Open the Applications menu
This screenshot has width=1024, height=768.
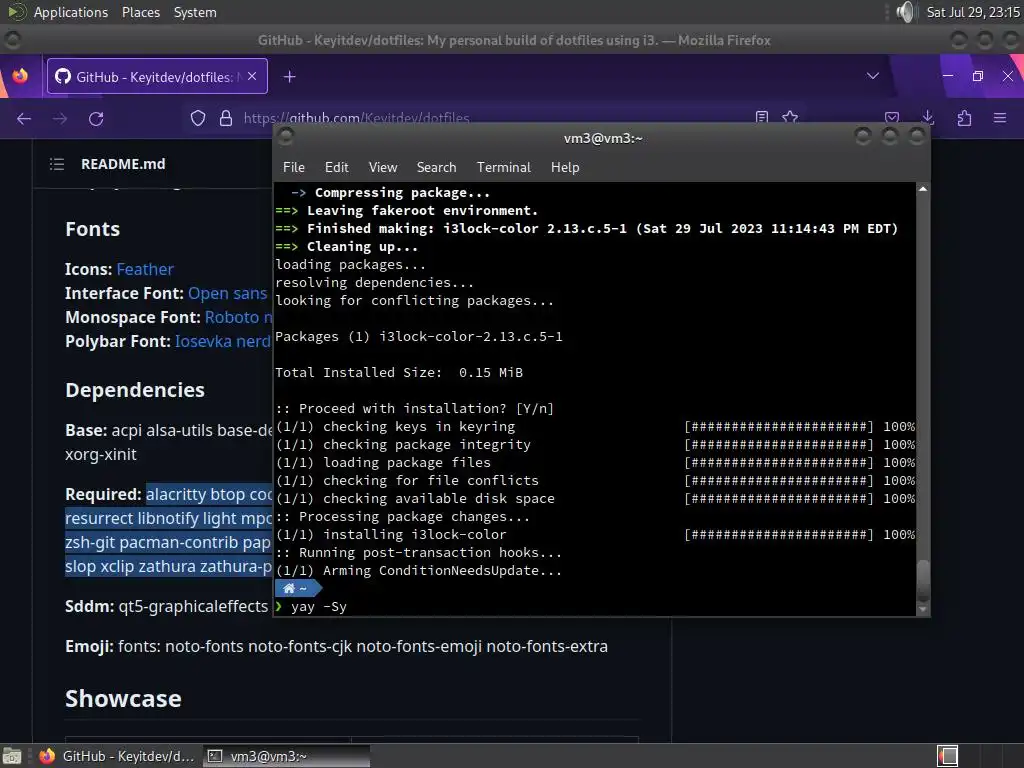point(71,12)
